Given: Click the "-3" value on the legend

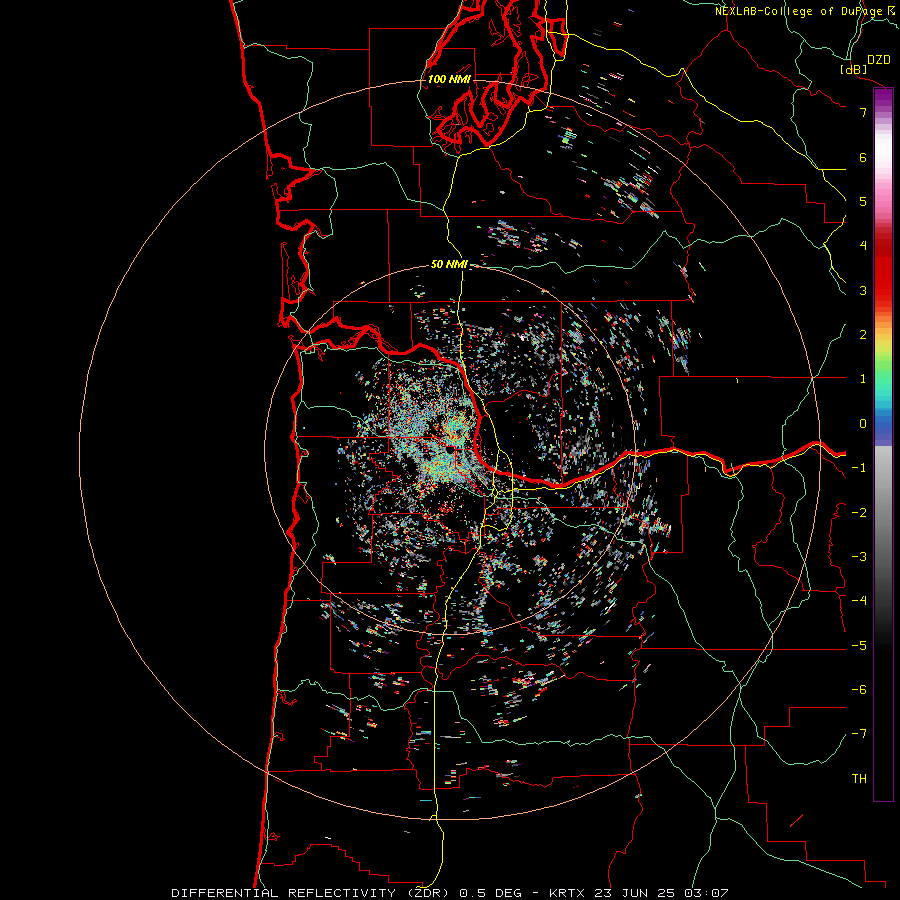Looking at the screenshot, I should [859, 557].
